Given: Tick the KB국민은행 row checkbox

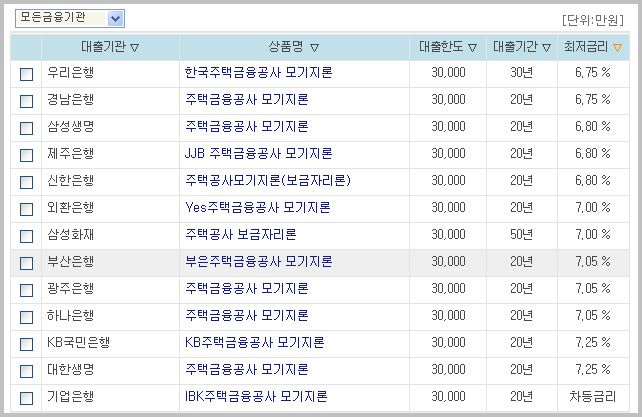Looking at the screenshot, I should point(27,344).
